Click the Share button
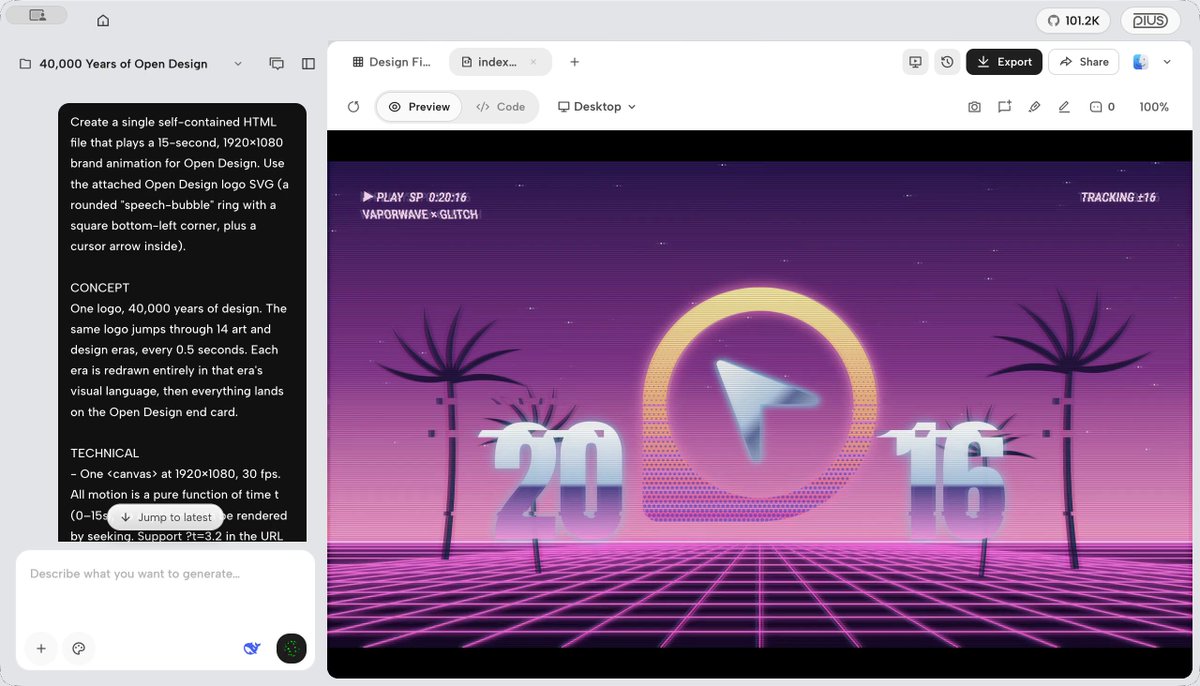 point(1084,62)
